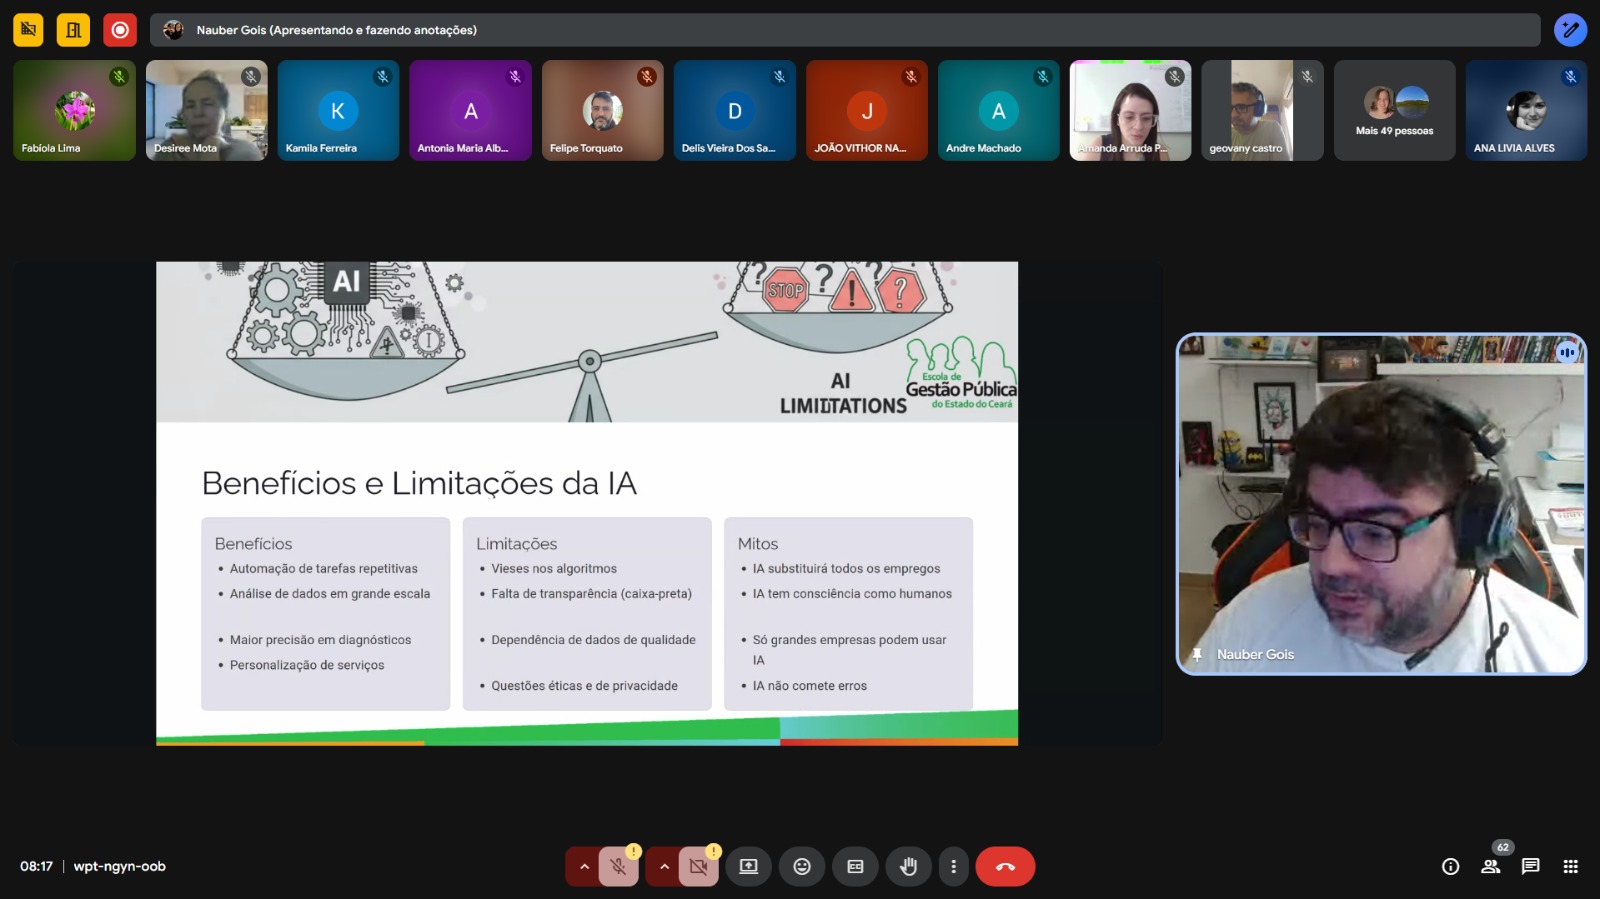Expand video settings chevron beside camera
This screenshot has height=899, width=1600.
click(664, 867)
